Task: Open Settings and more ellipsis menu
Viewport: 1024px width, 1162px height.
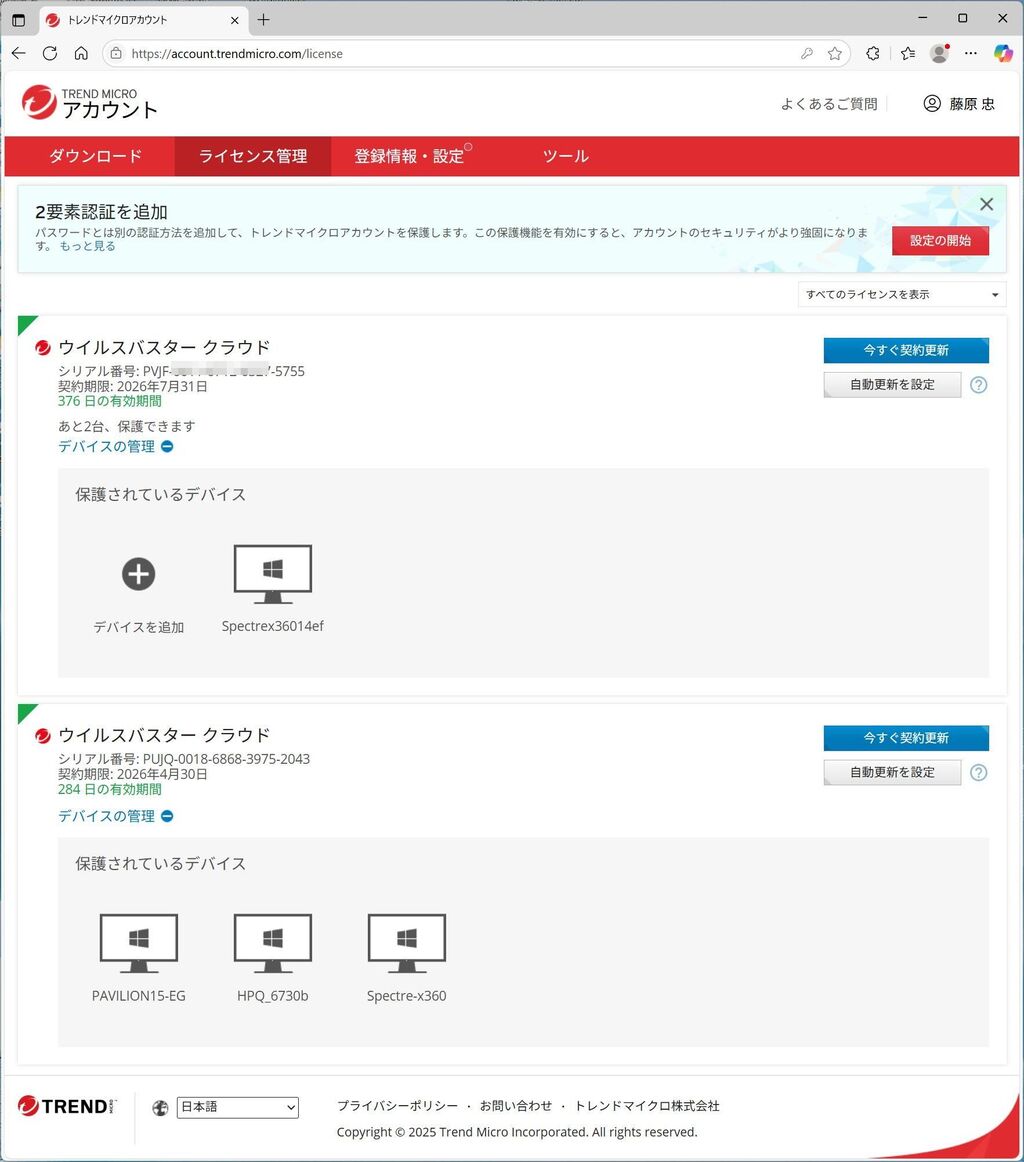Action: click(x=971, y=53)
